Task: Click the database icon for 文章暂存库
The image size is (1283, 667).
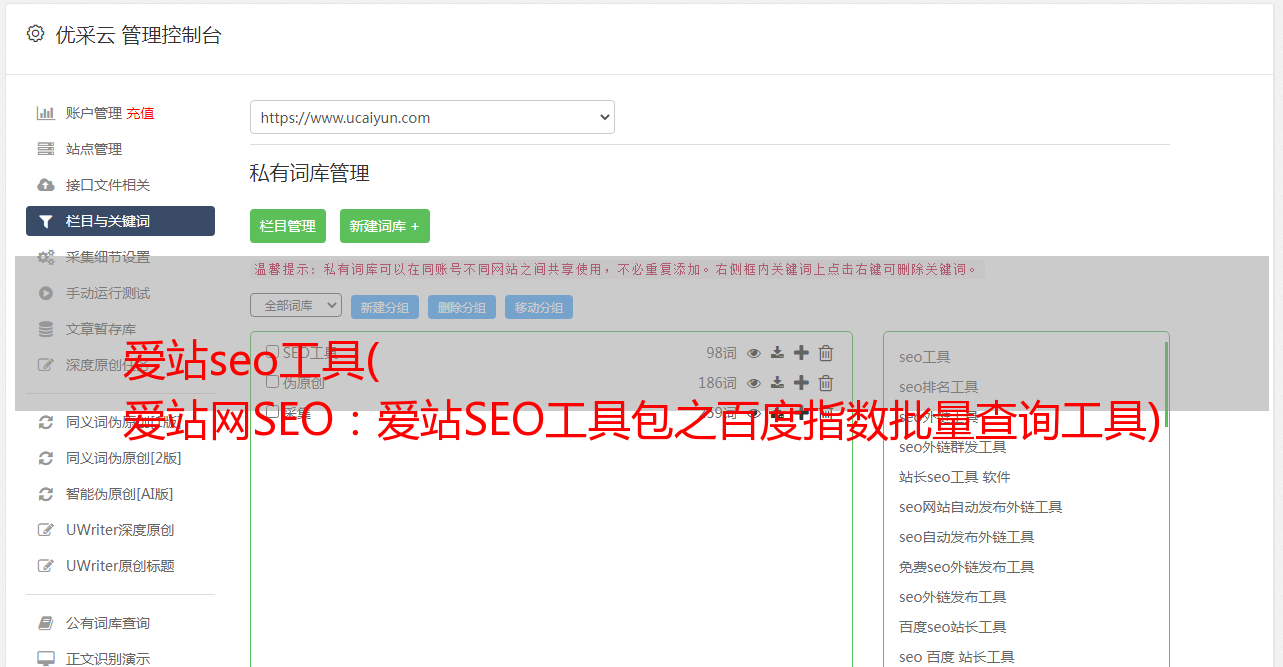Action: 45,329
